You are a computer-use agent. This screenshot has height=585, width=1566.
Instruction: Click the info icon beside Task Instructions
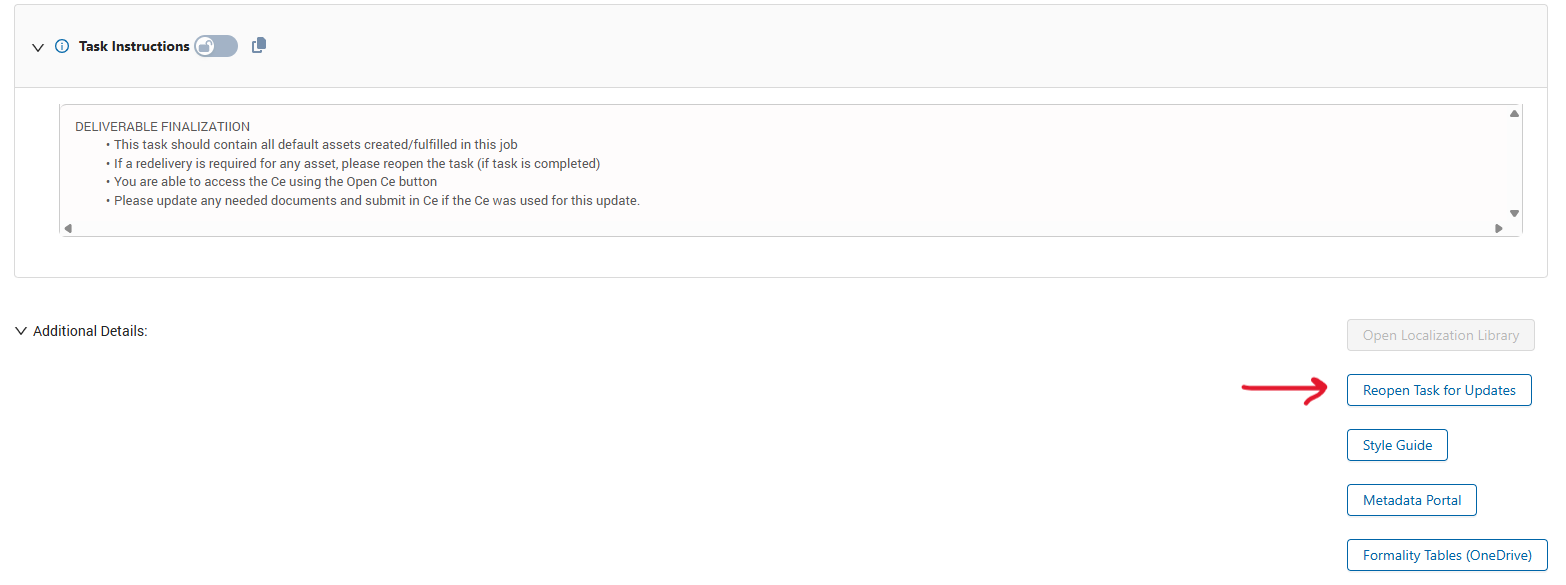62,46
